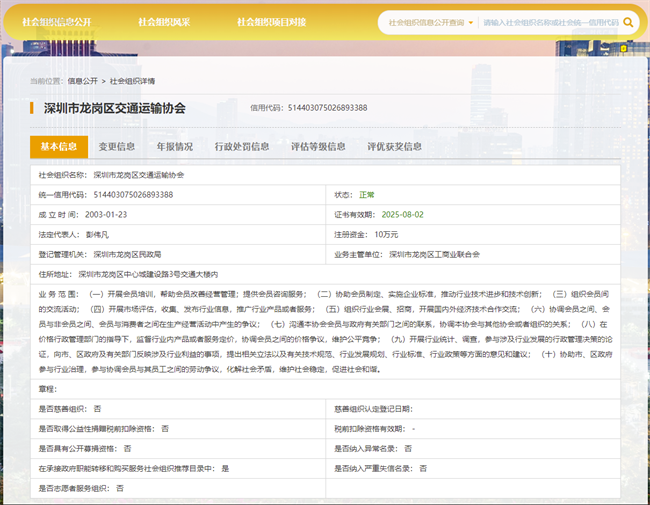Screen dimensions: 650x505
Task: Click the green 正常 status value
Action: (x=367, y=195)
